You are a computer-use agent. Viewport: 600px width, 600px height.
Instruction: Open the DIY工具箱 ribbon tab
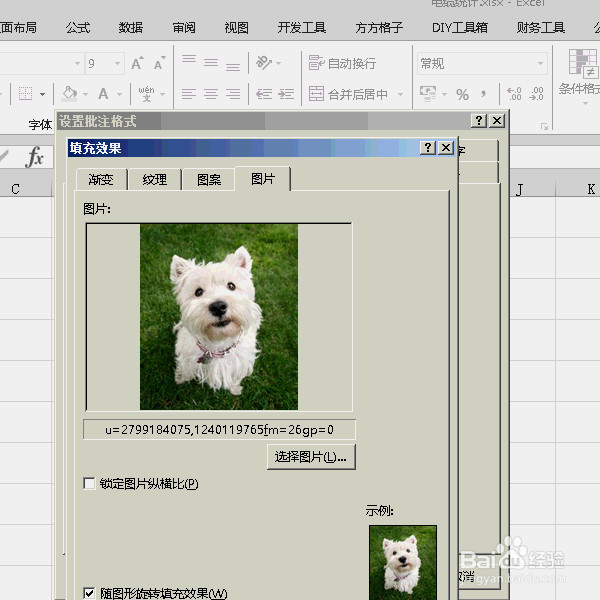coord(460,28)
